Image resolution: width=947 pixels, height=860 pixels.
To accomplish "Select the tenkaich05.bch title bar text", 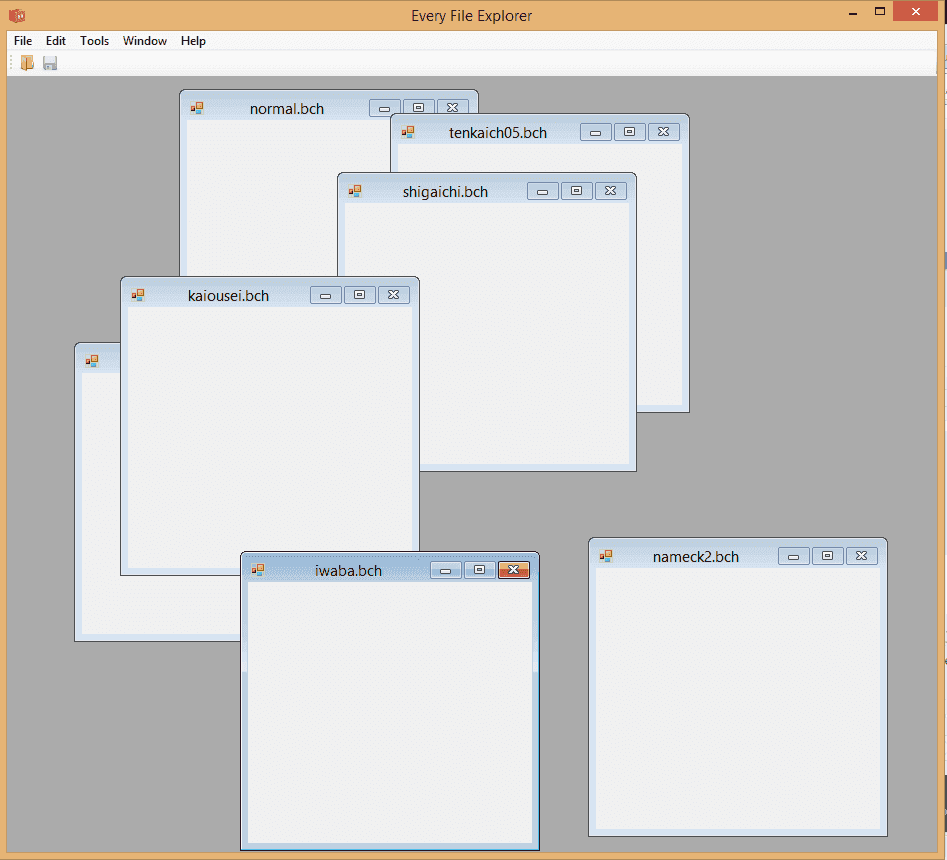I will coord(498,133).
